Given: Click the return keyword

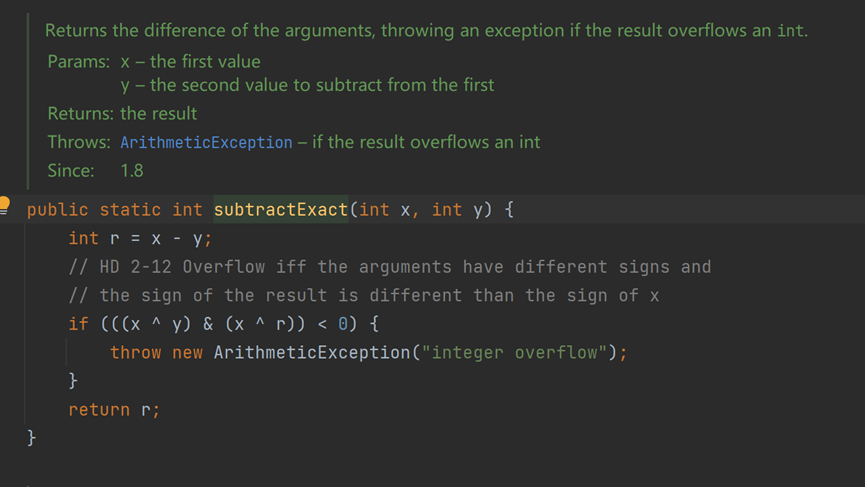Looking at the screenshot, I should pos(99,410).
